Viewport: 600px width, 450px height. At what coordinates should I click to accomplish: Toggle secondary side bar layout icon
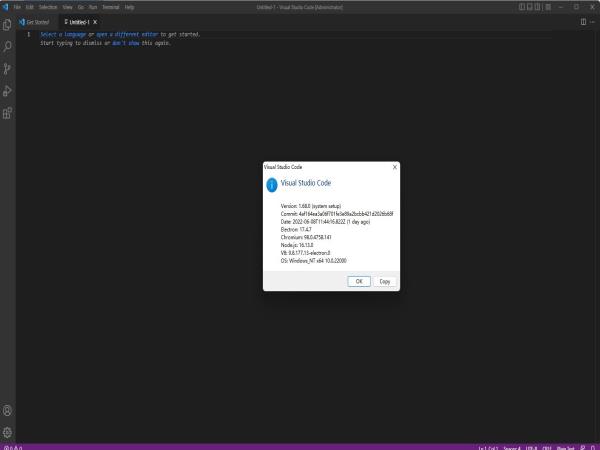coord(538,7)
